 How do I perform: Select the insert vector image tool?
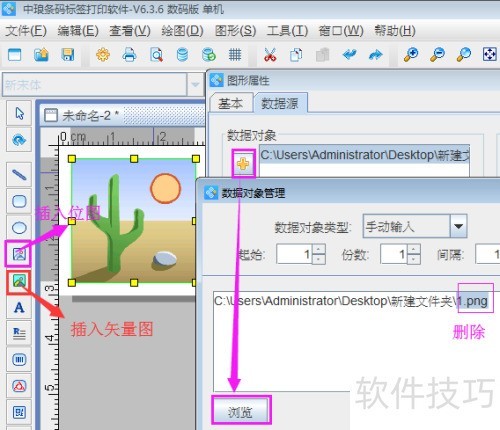pos(19,281)
